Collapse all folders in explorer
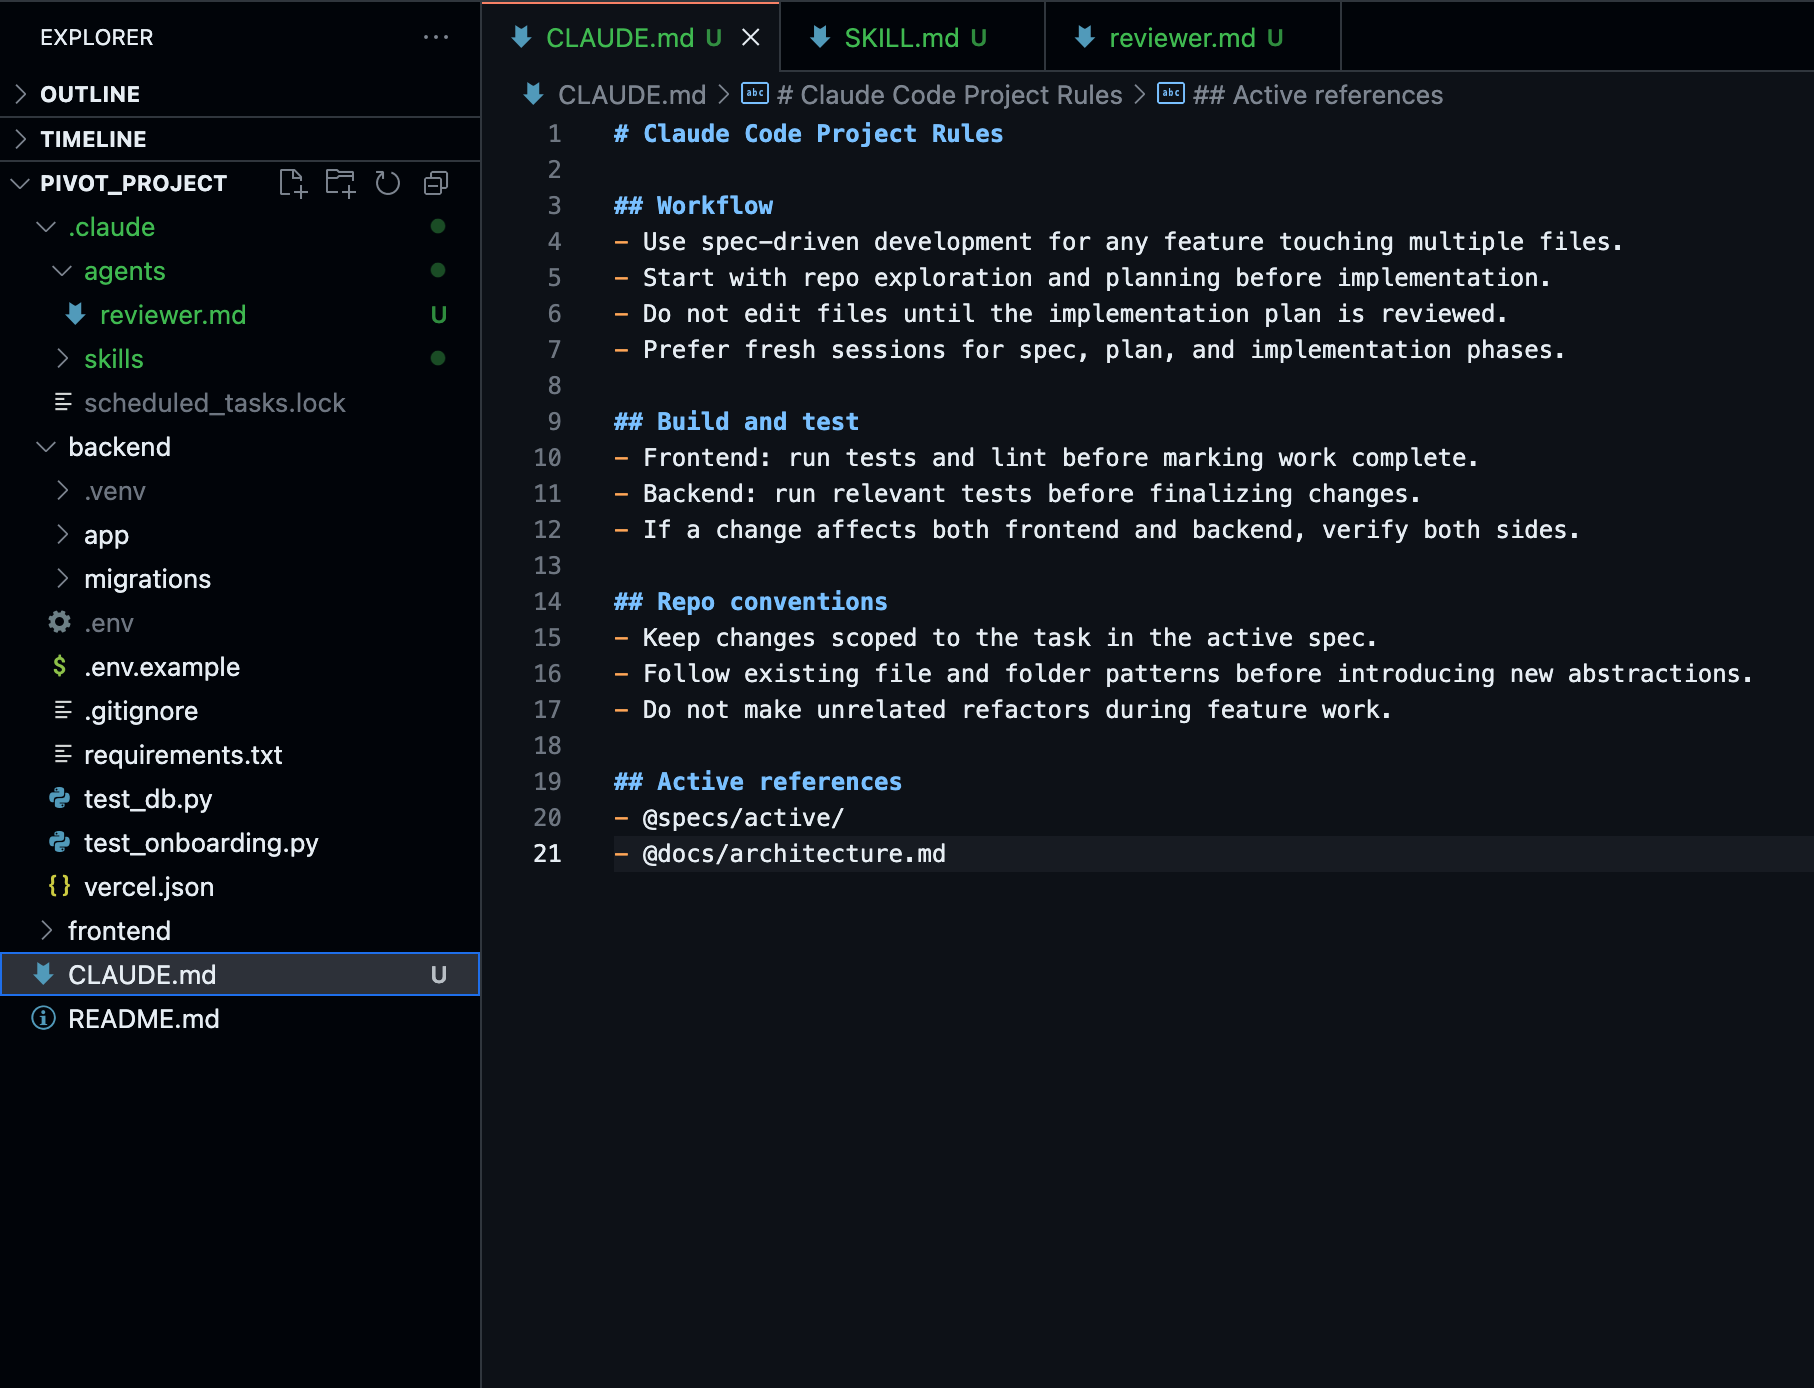Viewport: 1814px width, 1388px height. [x=436, y=183]
